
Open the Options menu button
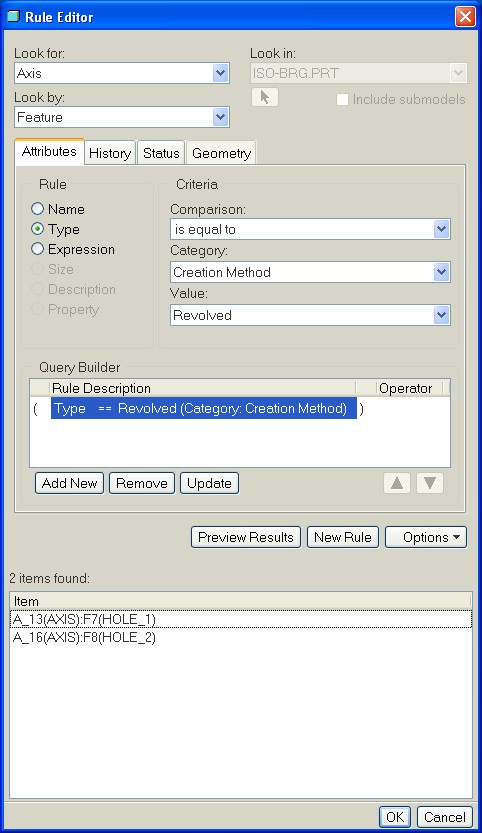point(426,537)
